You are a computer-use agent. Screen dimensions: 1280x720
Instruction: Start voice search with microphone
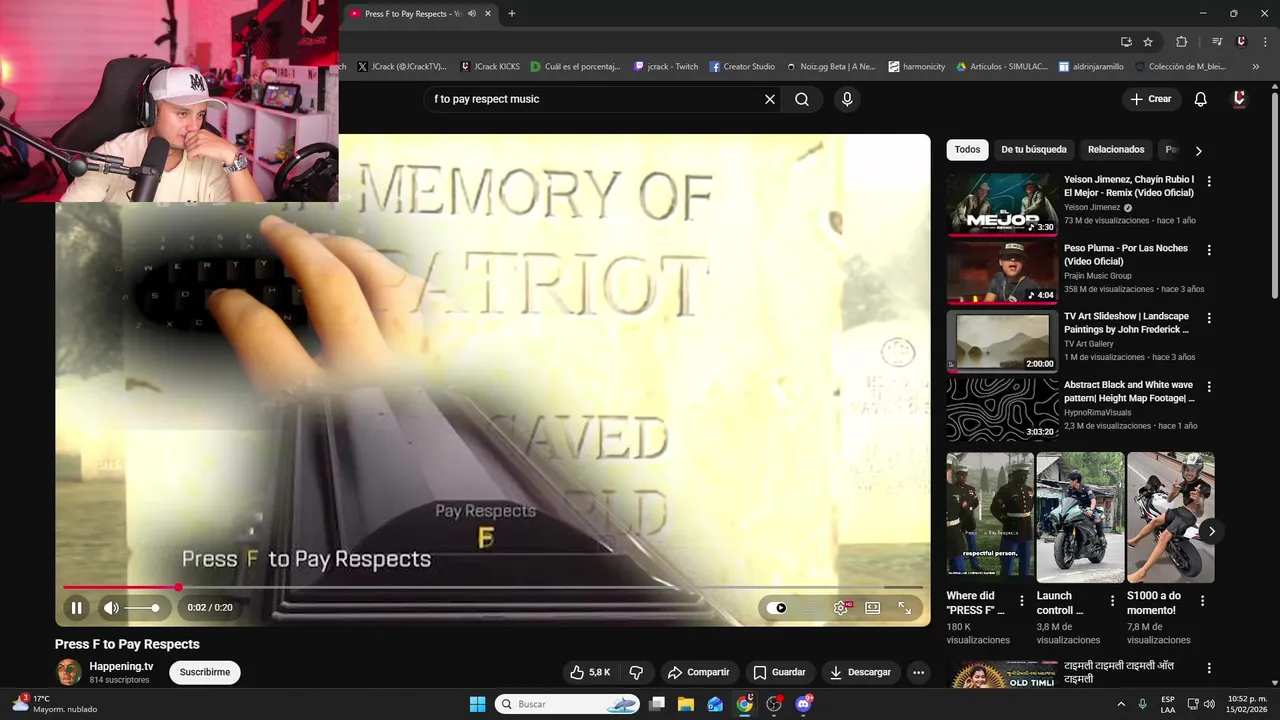847,99
